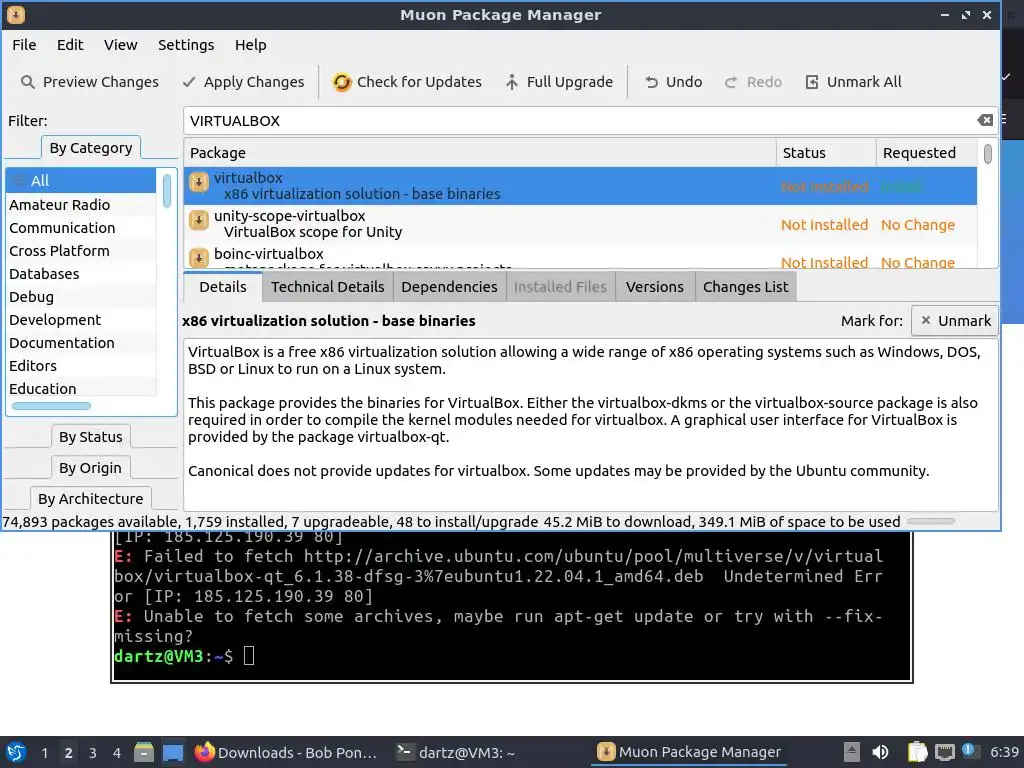The width and height of the screenshot is (1024, 768).
Task: Select the All category
Action: click(81, 180)
